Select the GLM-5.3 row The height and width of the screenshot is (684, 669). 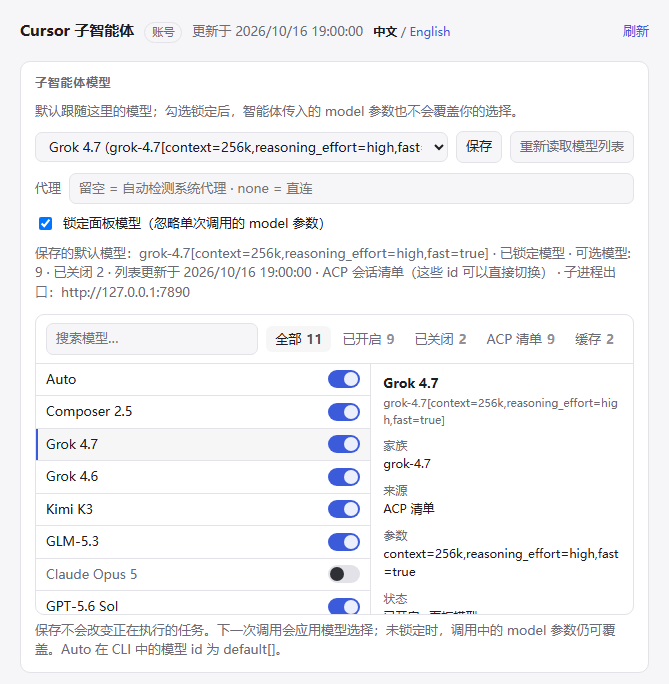(203, 541)
